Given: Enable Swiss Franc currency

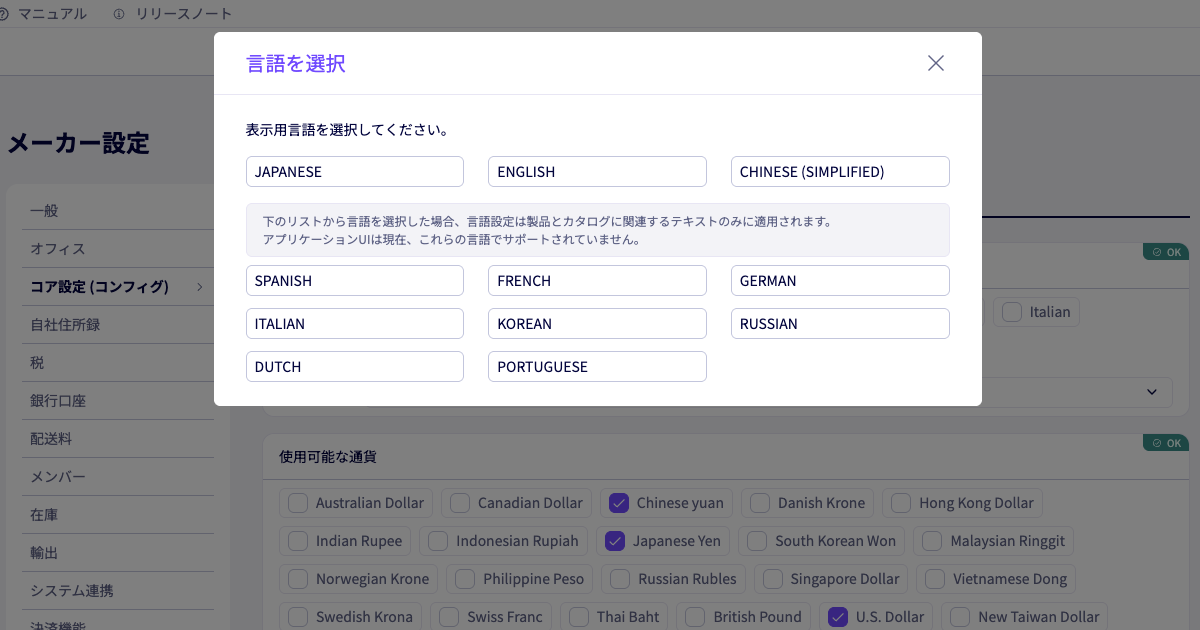Looking at the screenshot, I should click(449, 617).
